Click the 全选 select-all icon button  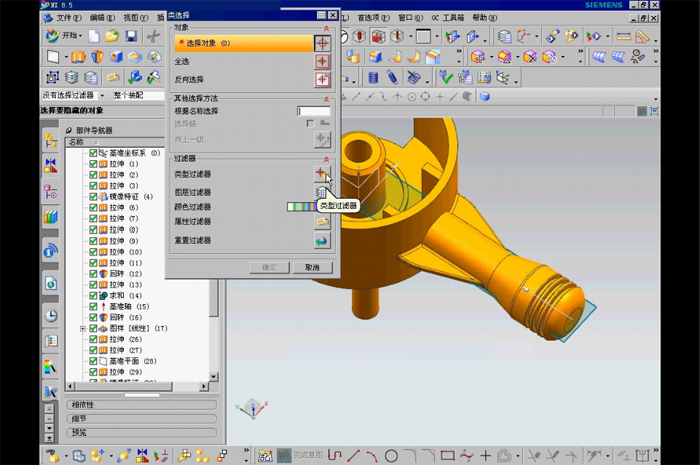point(322,61)
